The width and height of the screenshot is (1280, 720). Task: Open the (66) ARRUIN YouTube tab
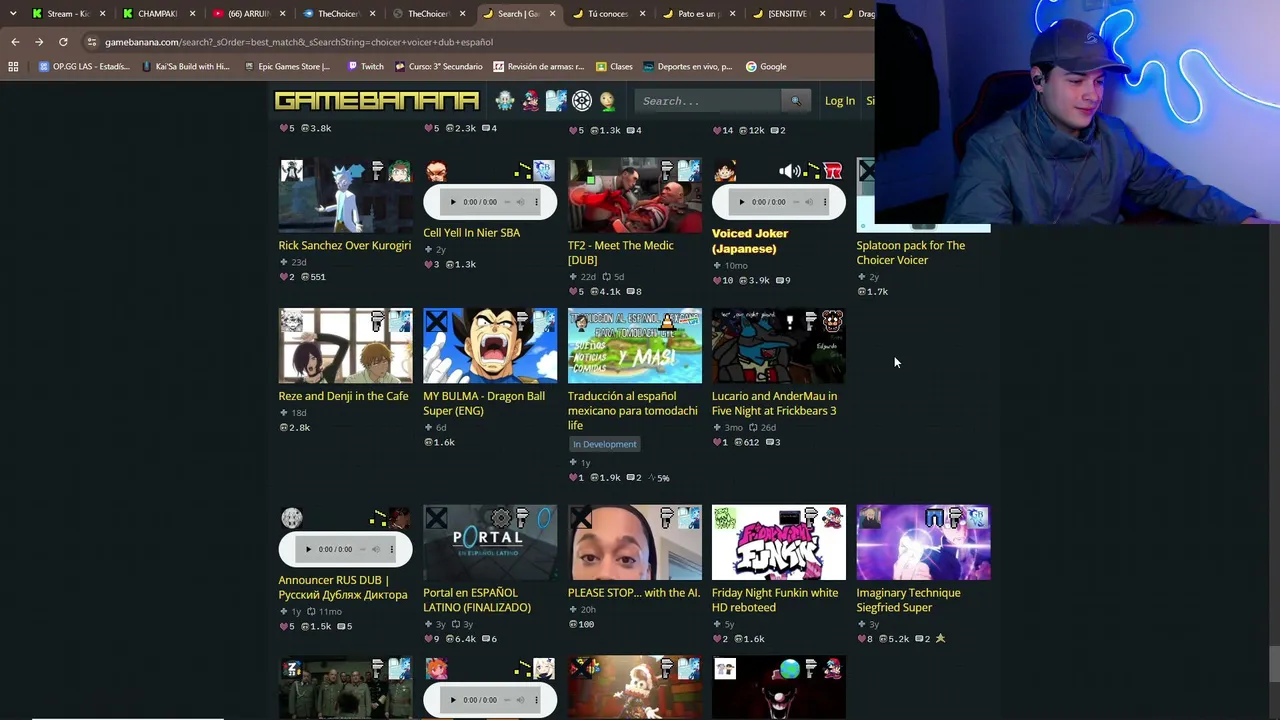248,14
